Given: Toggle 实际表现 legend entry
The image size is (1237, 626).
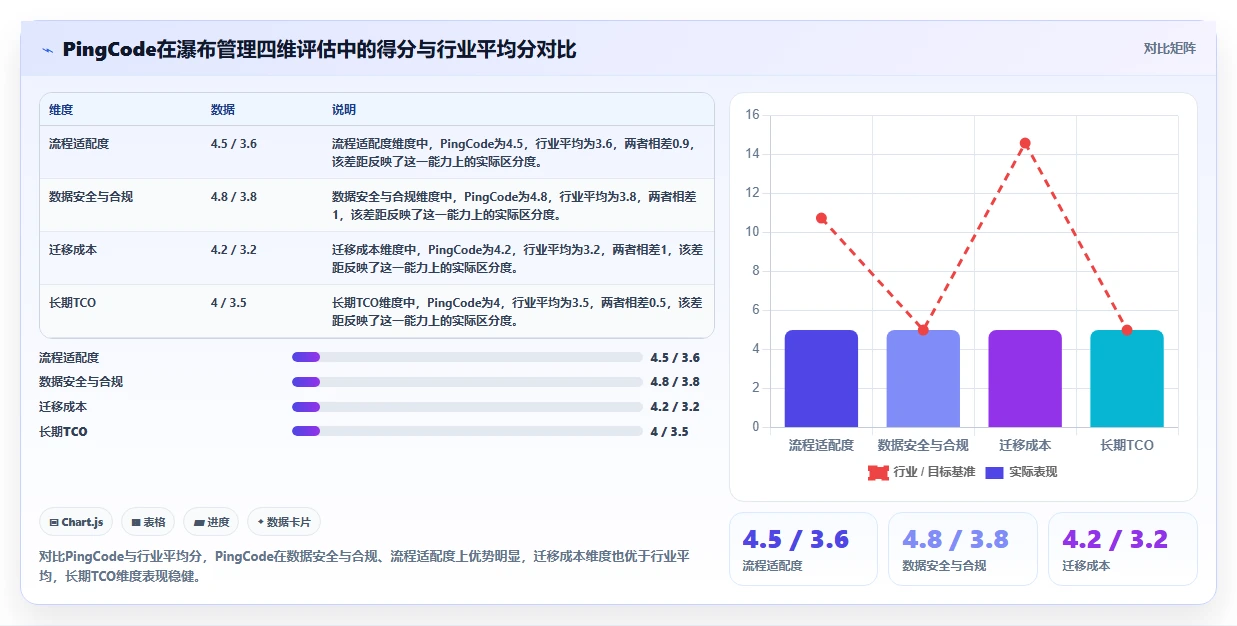Looking at the screenshot, I should (x=1021, y=472).
